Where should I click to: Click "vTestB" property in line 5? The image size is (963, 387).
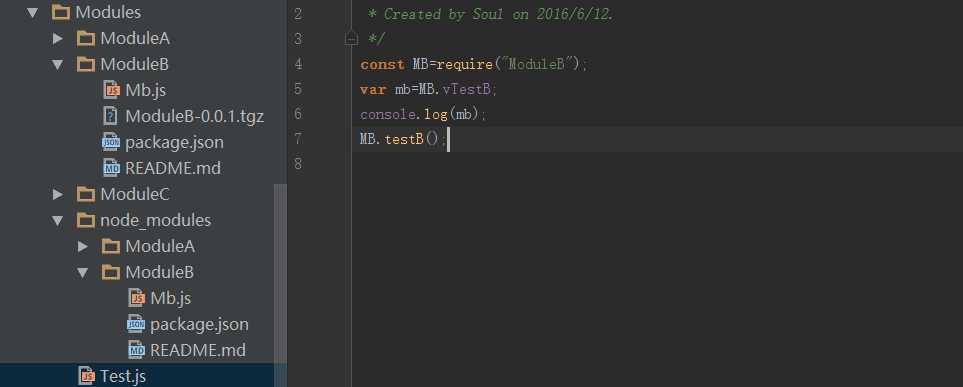[466, 90]
